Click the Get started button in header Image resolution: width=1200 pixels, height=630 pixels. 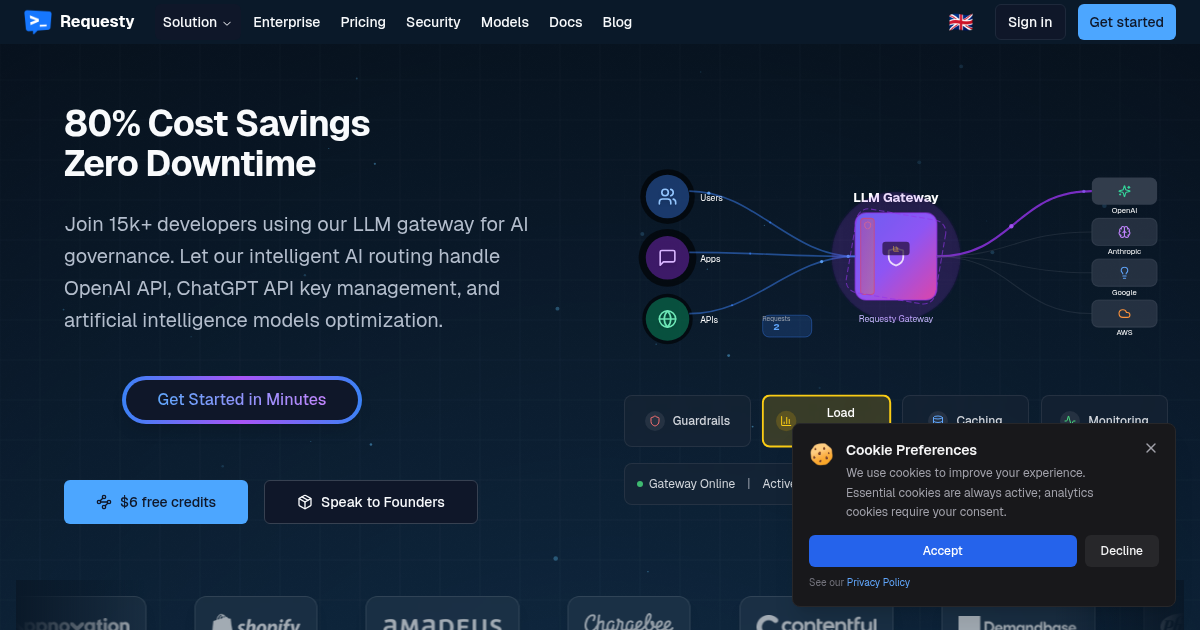(x=1126, y=22)
